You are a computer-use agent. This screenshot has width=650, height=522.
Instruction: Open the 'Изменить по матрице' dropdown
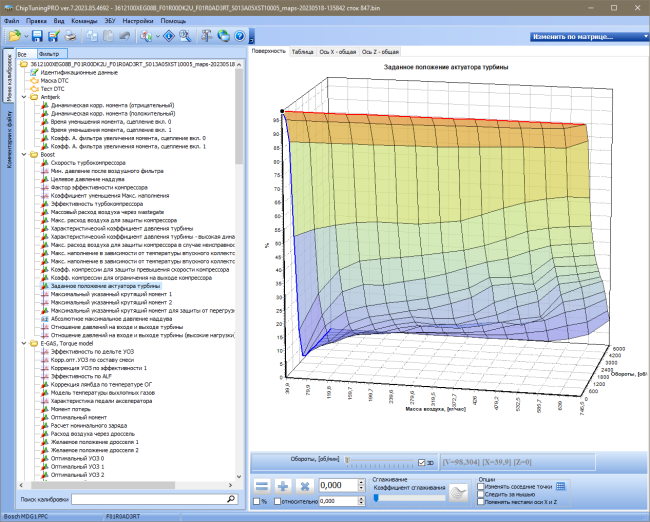coord(589,37)
